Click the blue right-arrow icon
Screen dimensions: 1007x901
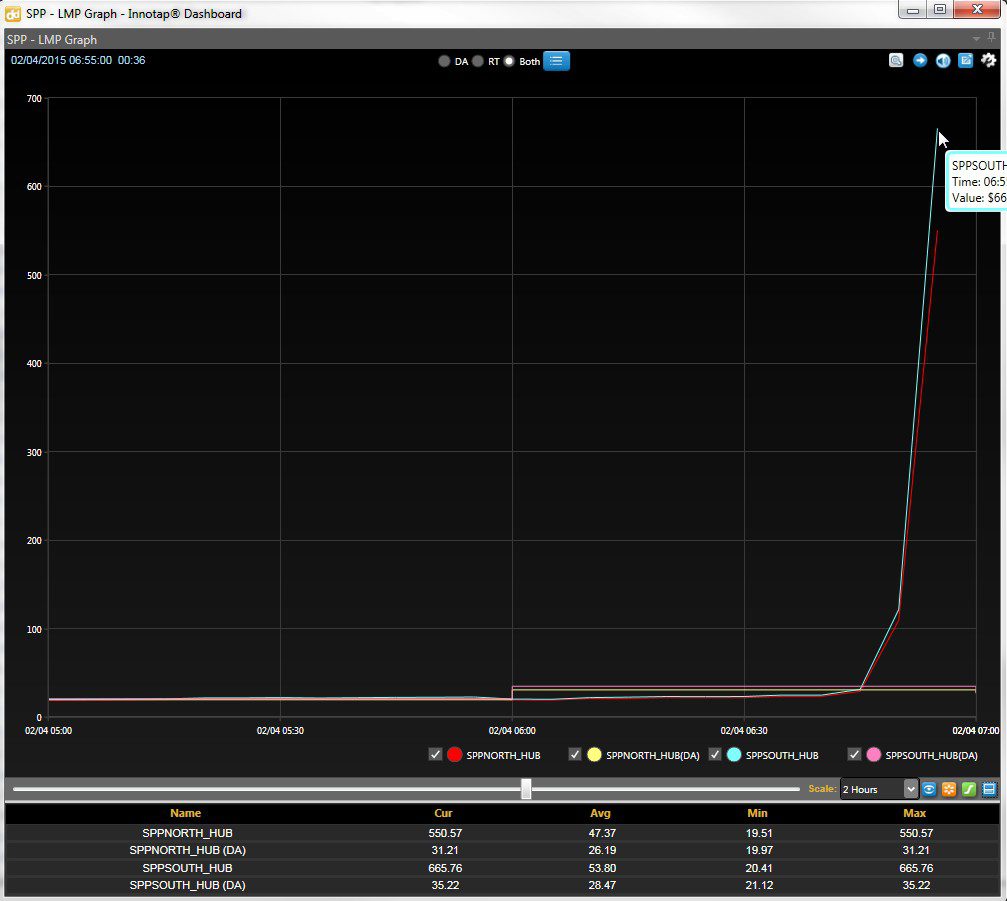tap(920, 60)
